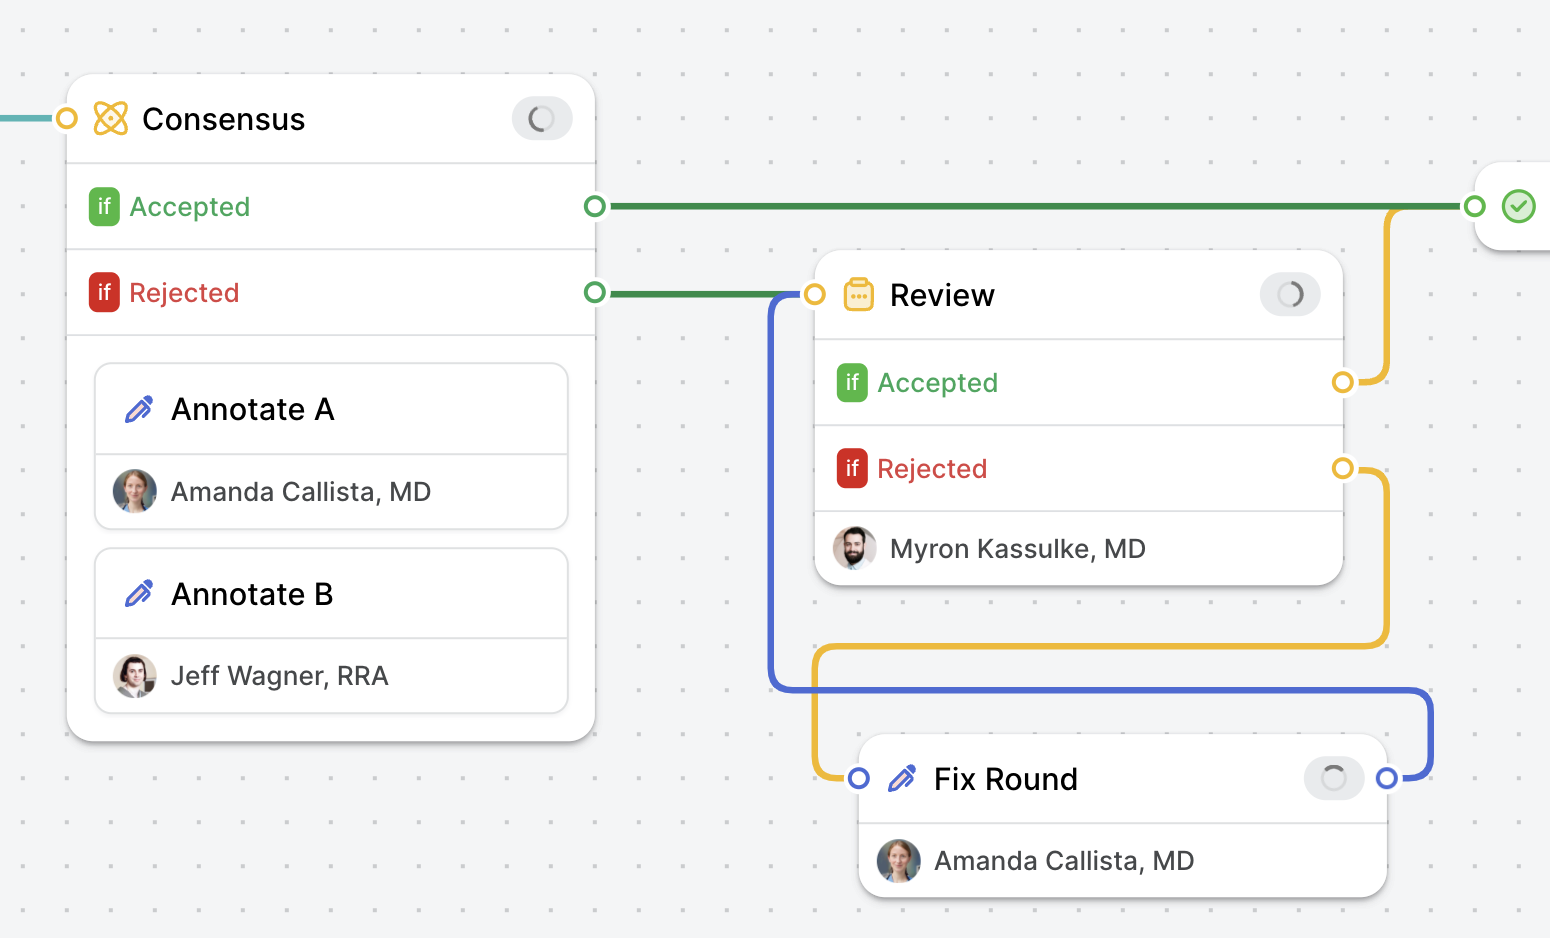Click Amanda Callista's avatar in Annotate A
Viewport: 1550px width, 938px height.
[x=134, y=491]
